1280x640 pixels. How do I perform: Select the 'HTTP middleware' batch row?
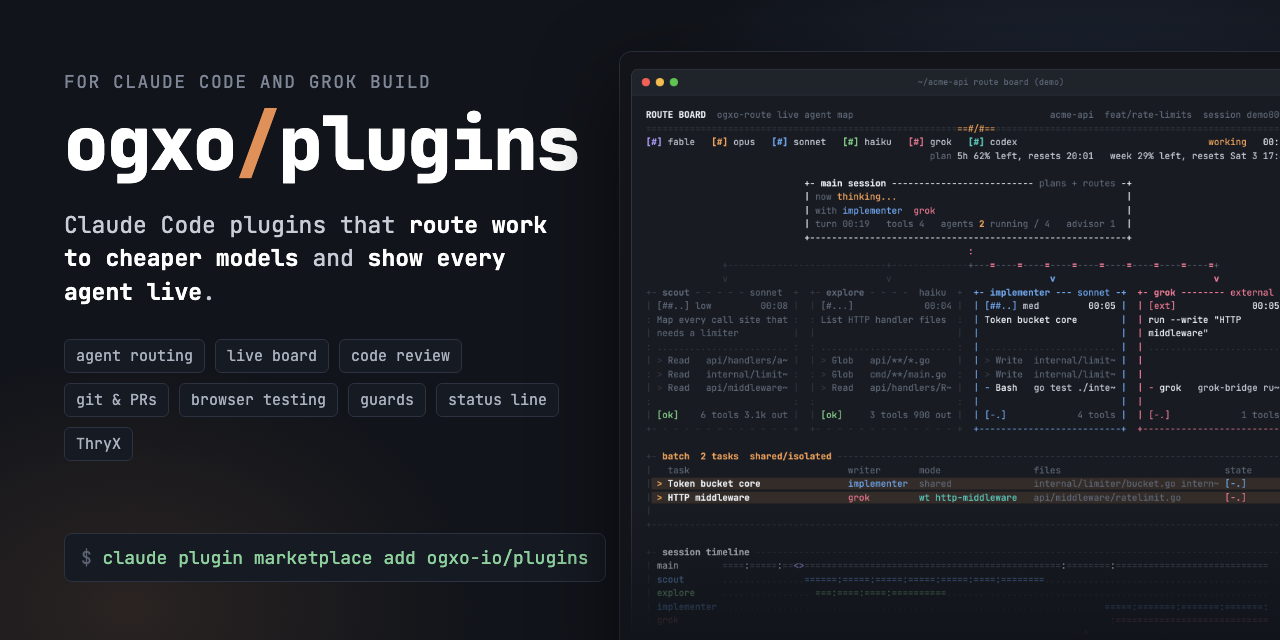tap(965, 498)
